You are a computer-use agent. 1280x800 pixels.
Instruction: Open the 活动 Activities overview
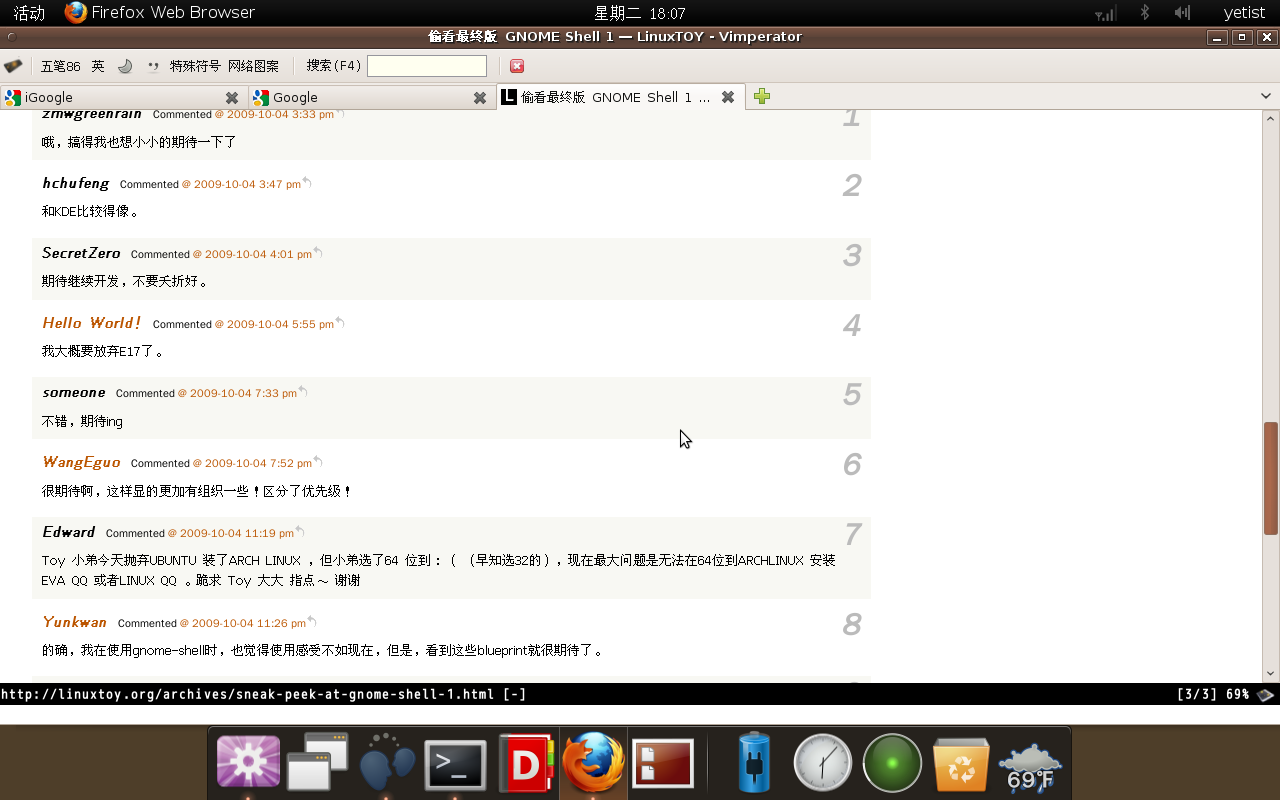pyautogui.click(x=29, y=13)
